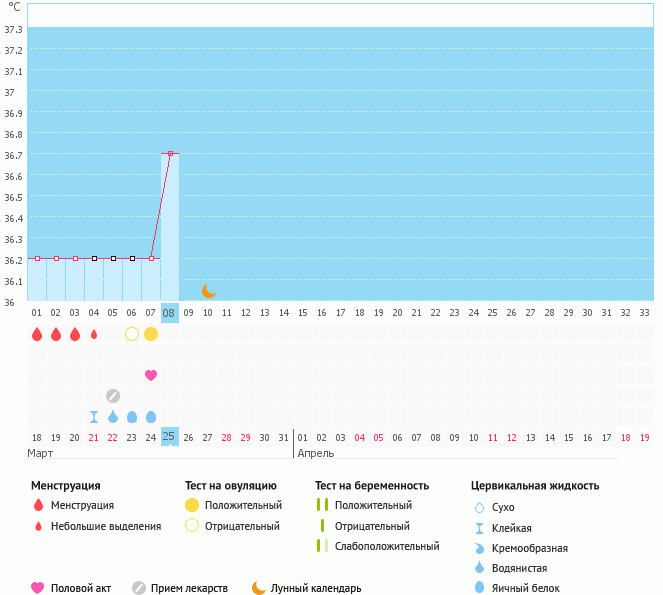Click the pink heart intercourse marker
The image size is (663, 595).
tap(151, 375)
